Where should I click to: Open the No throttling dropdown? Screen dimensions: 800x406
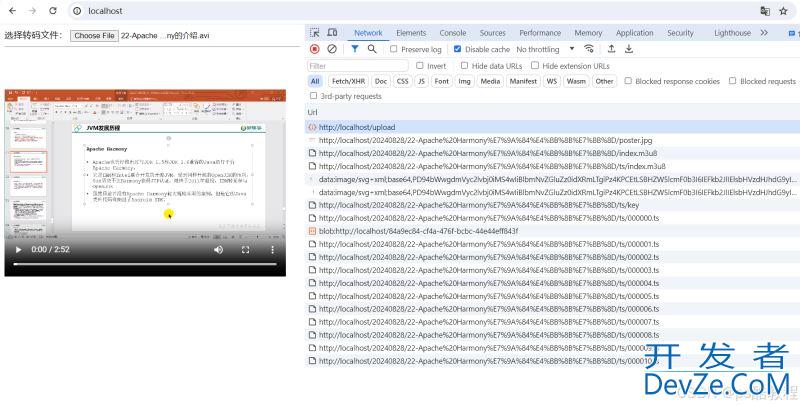[x=545, y=49]
